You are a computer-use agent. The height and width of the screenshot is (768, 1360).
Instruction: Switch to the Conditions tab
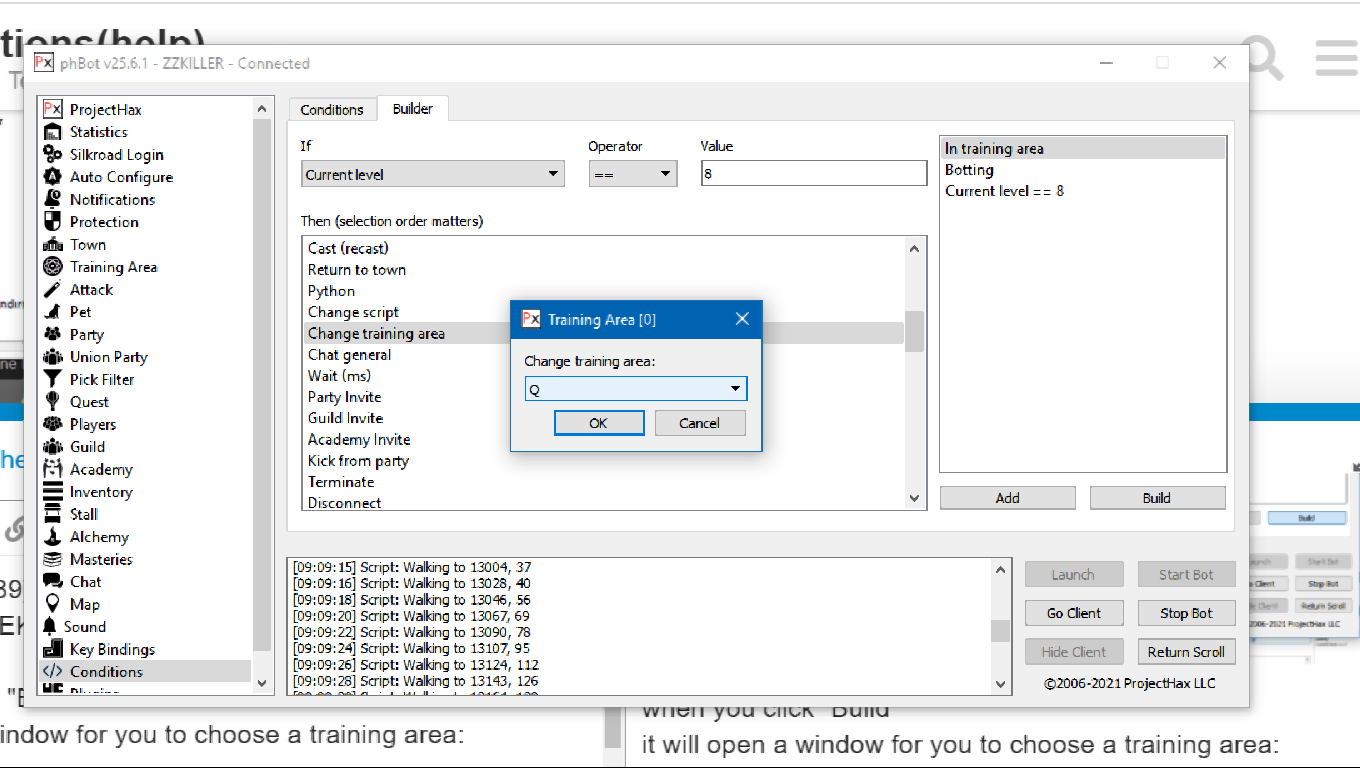coord(332,110)
